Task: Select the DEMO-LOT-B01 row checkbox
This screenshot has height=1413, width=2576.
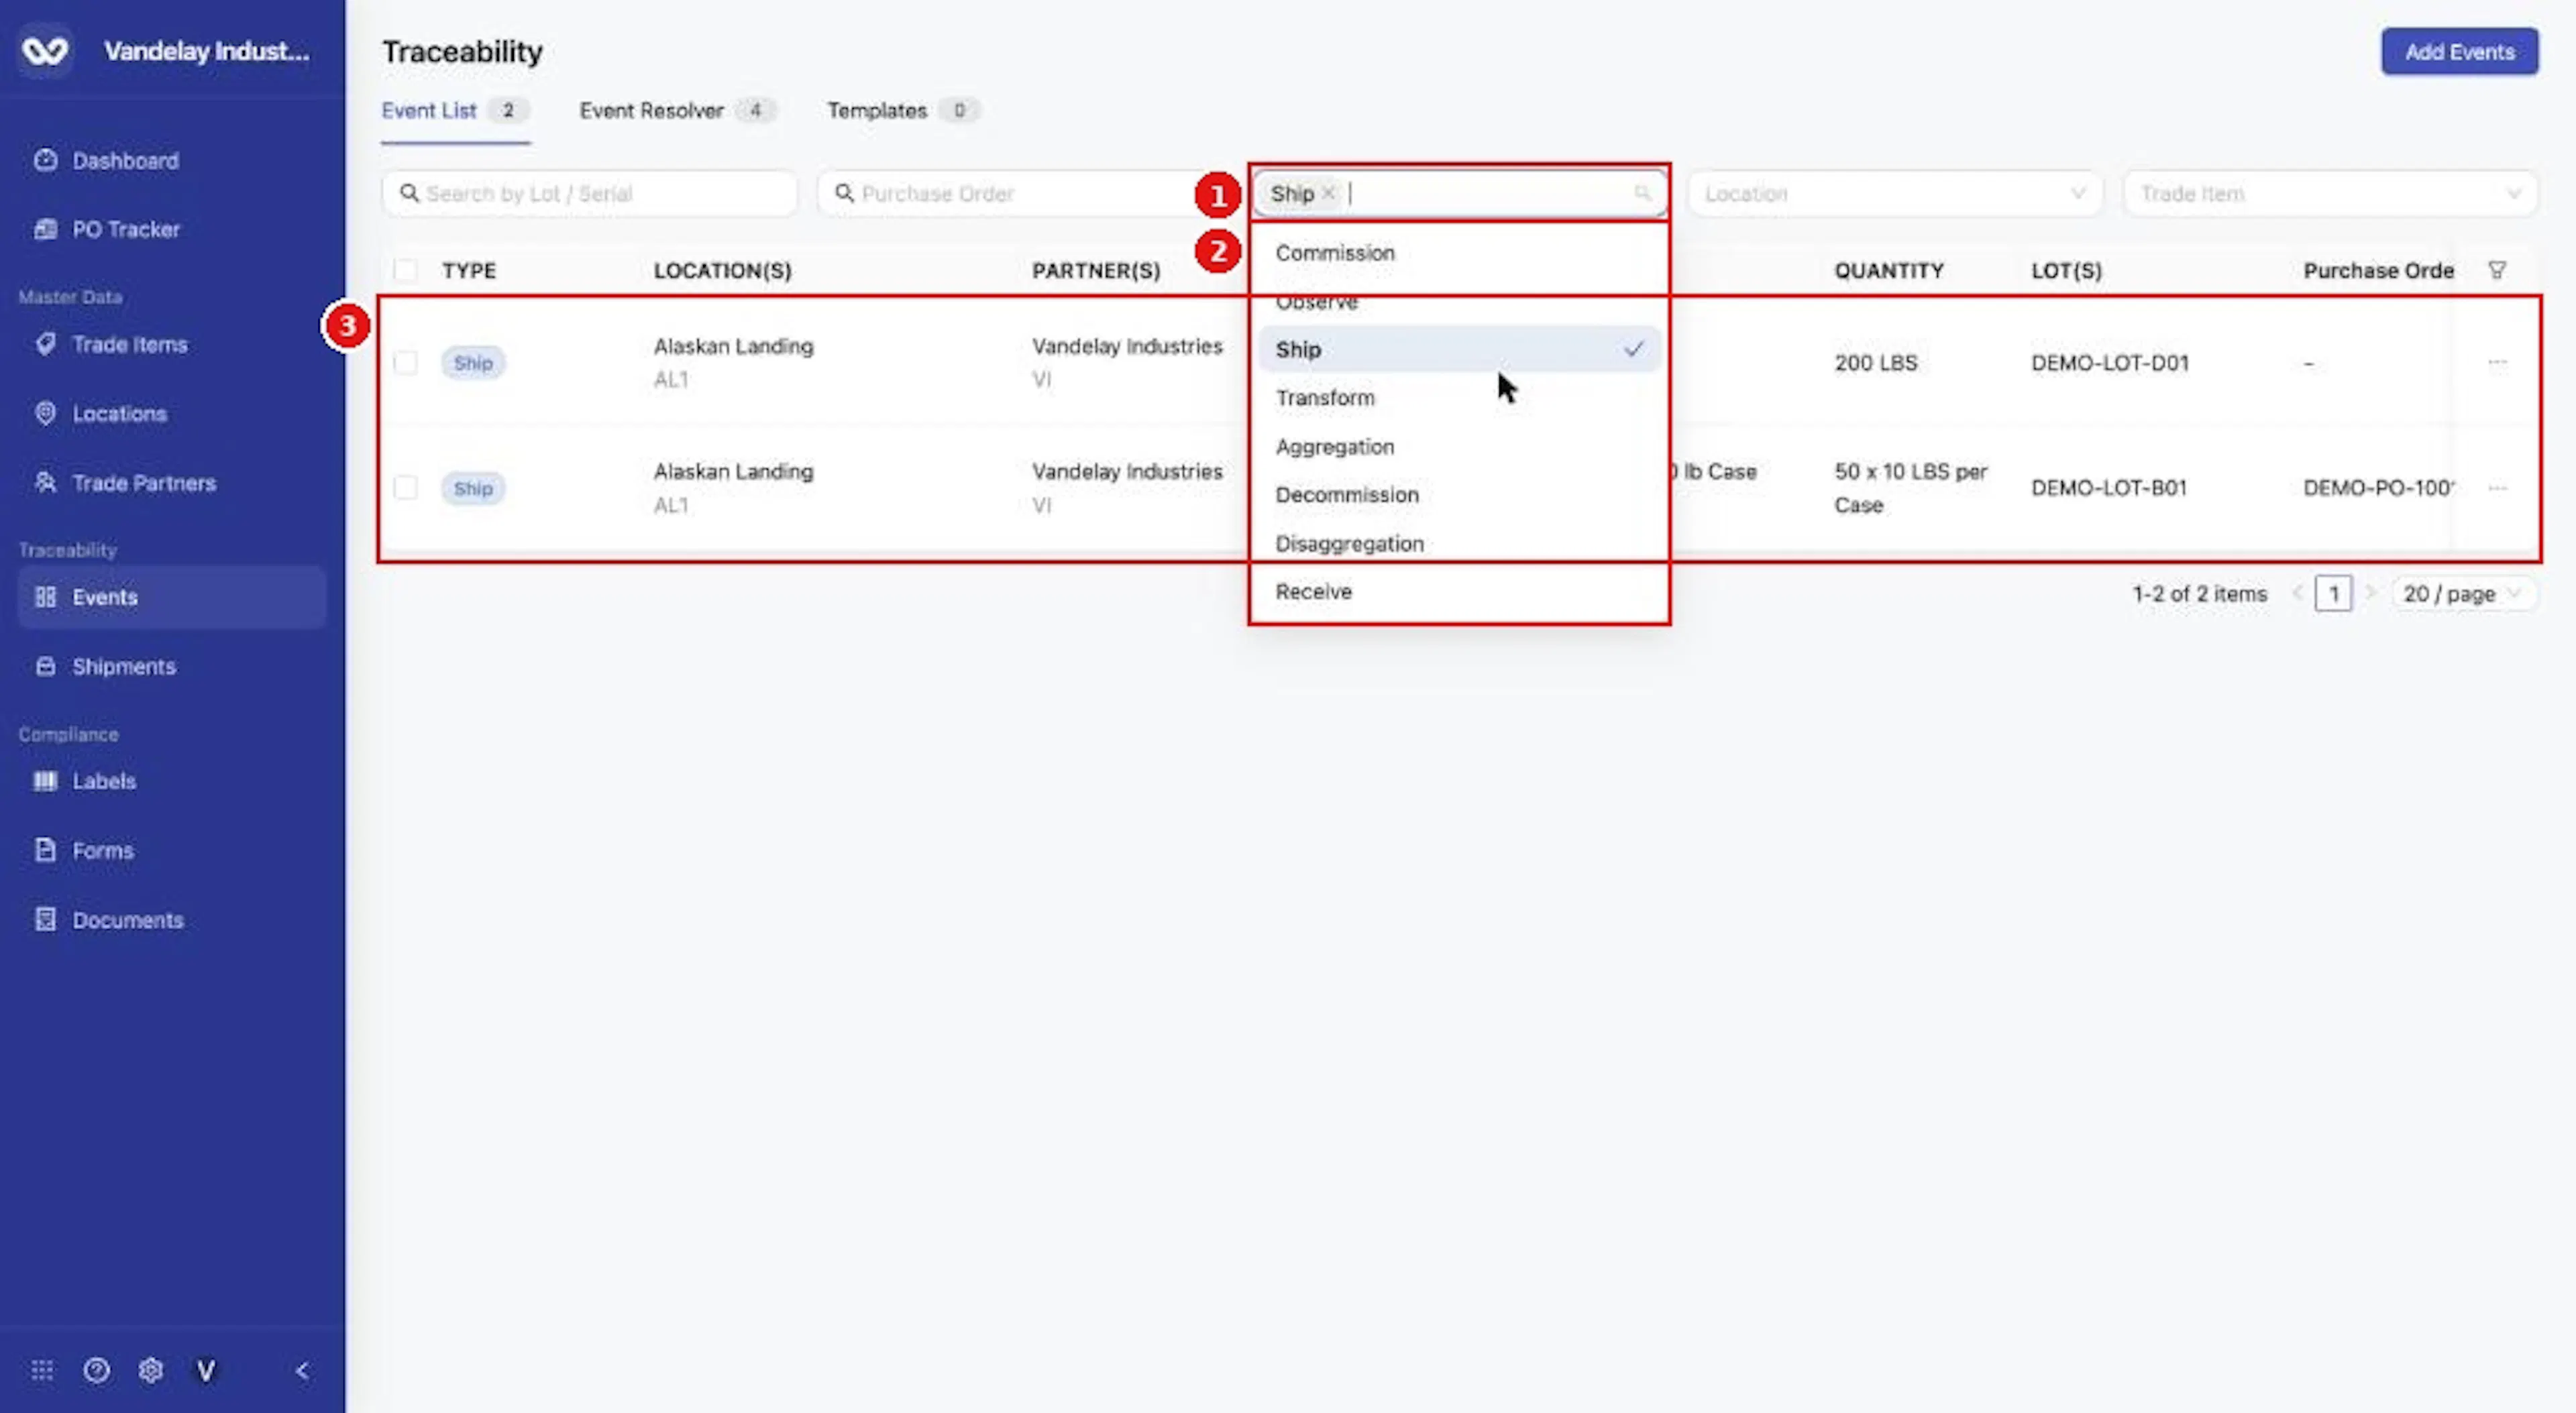Action: [x=405, y=488]
